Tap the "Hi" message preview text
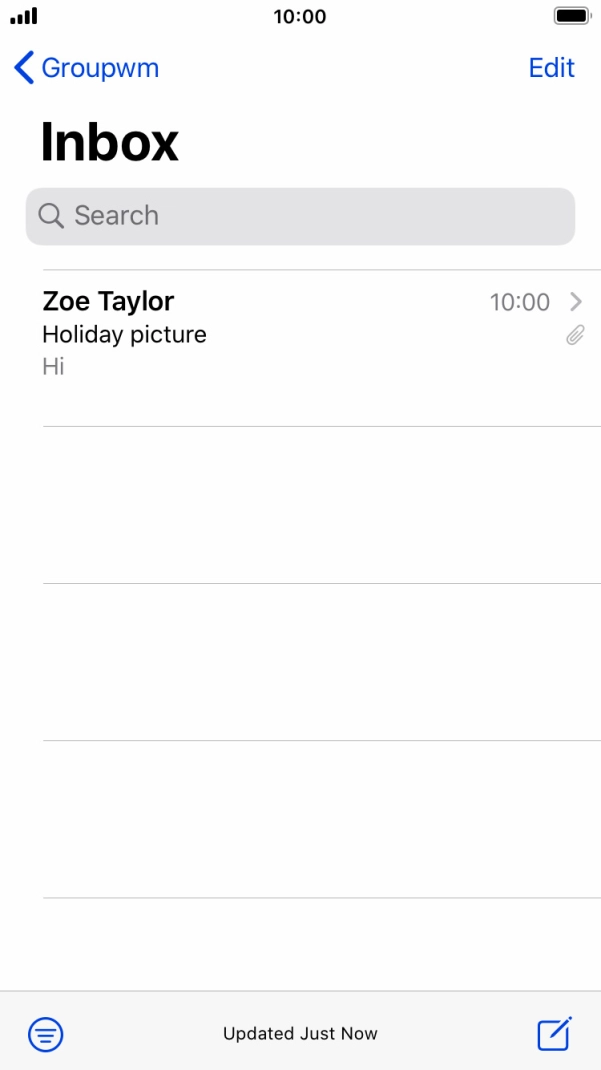 (53, 367)
